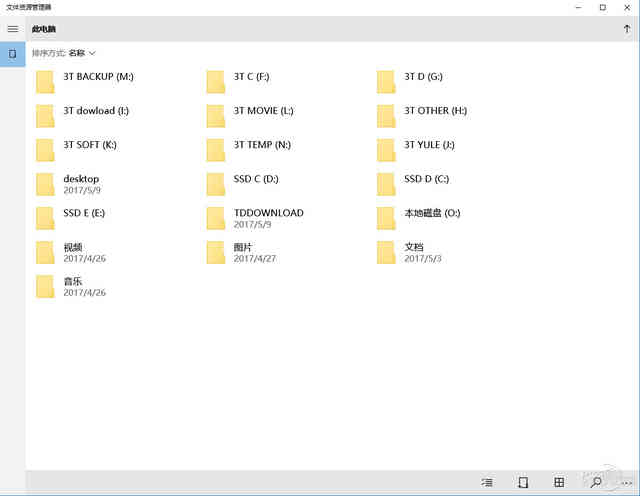640x496 pixels.
Task: Open the 音乐 folder icon
Action: [45, 287]
